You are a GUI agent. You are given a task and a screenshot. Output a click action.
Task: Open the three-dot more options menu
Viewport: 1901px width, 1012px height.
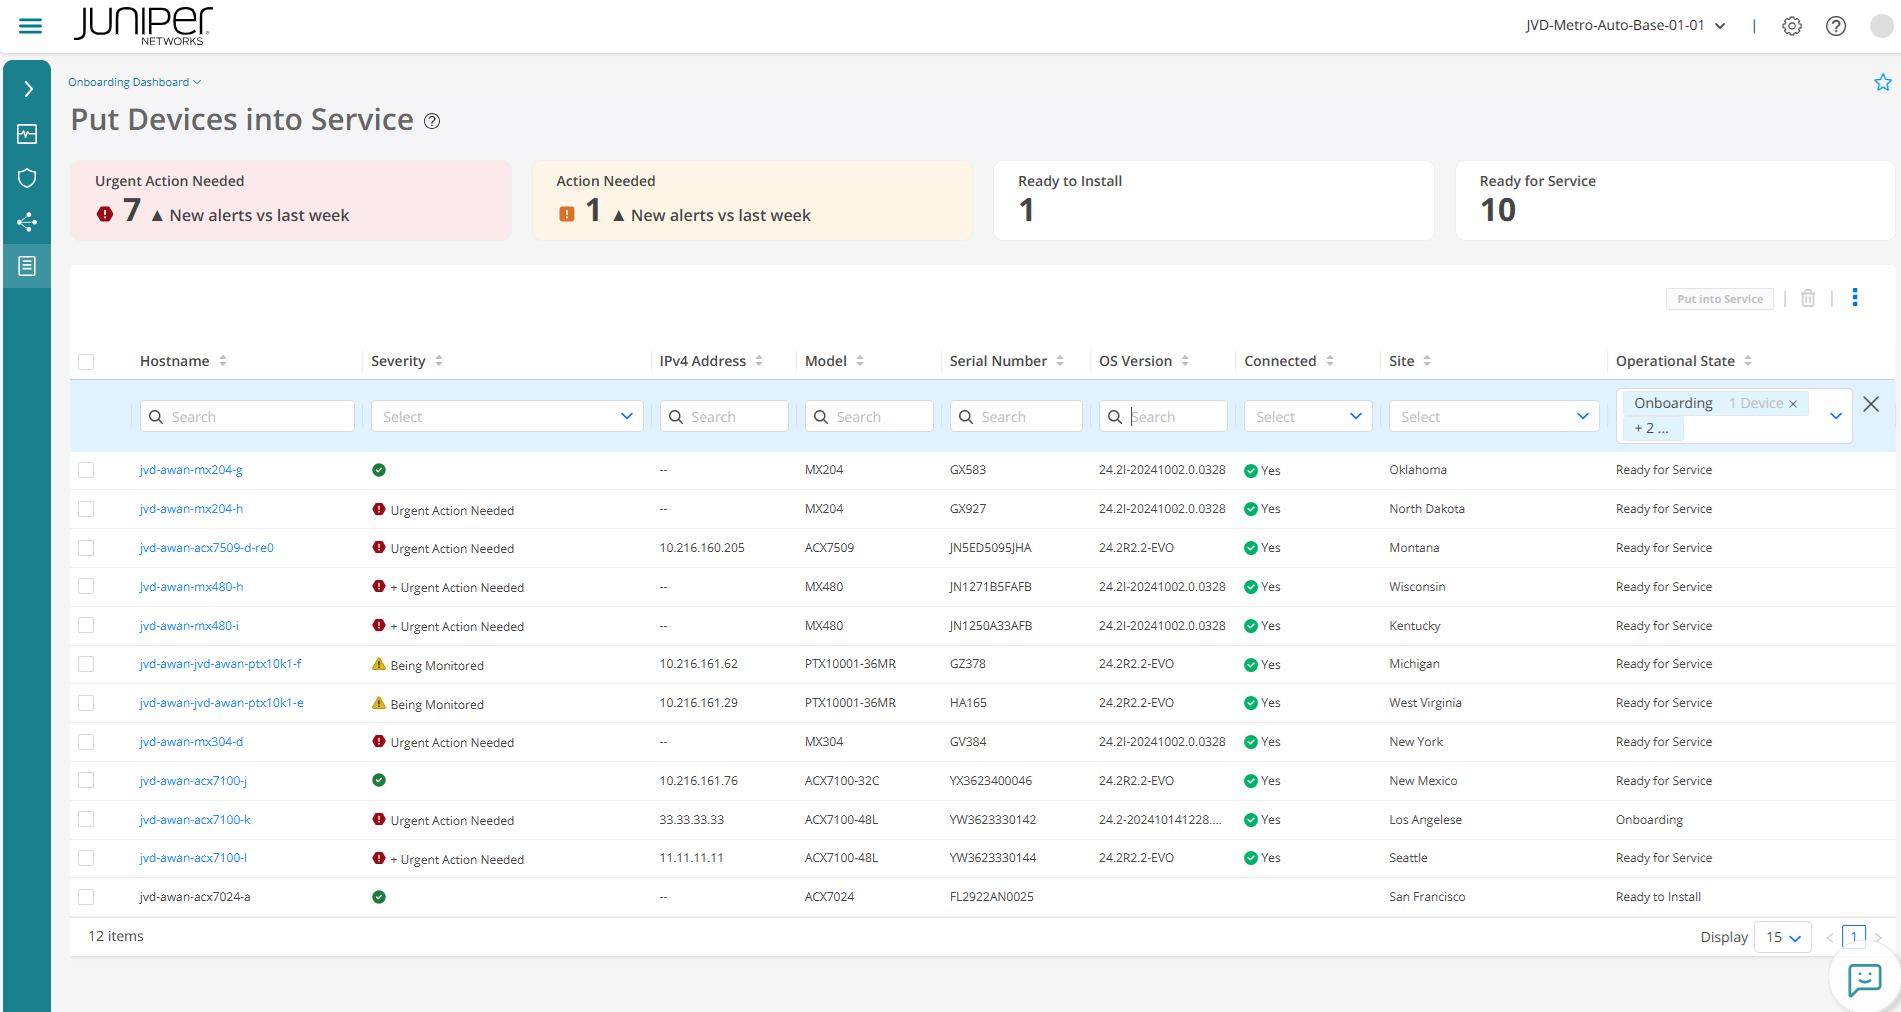tap(1854, 298)
